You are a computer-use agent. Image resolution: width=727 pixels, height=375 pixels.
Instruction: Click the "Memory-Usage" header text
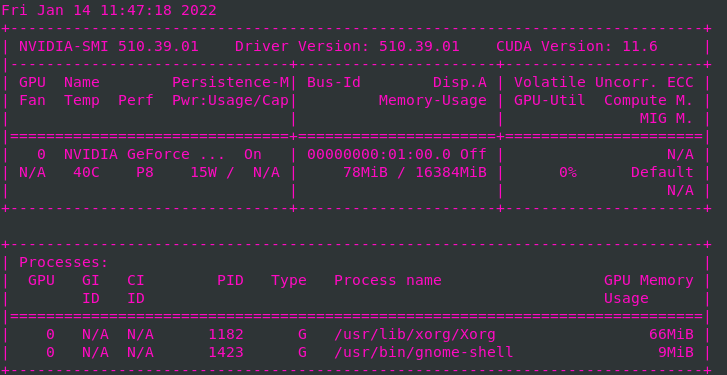point(433,101)
